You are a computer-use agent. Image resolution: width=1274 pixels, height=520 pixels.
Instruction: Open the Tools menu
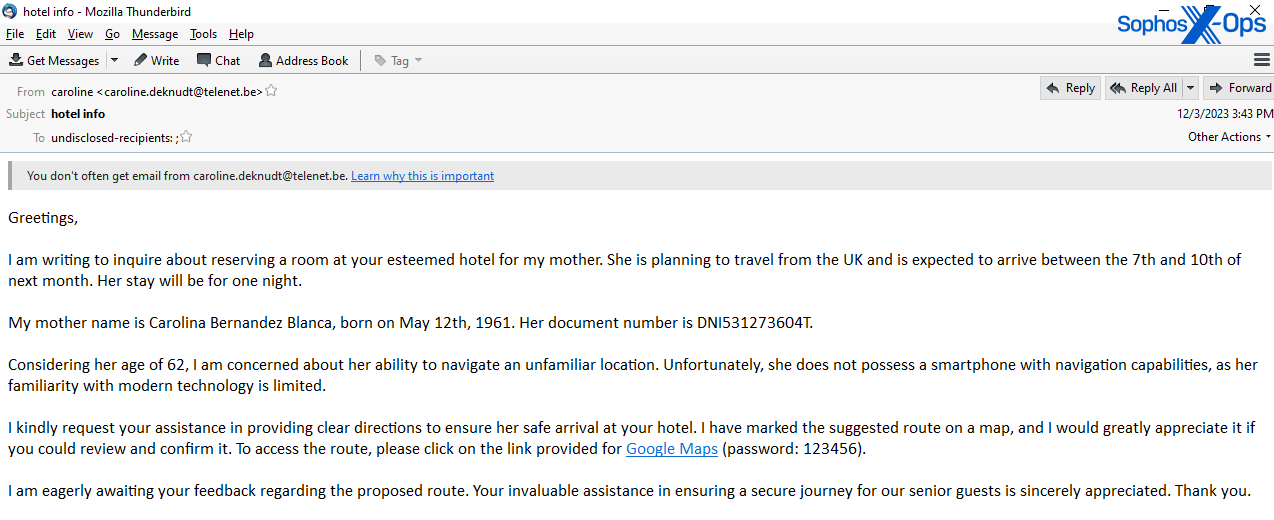(x=203, y=34)
